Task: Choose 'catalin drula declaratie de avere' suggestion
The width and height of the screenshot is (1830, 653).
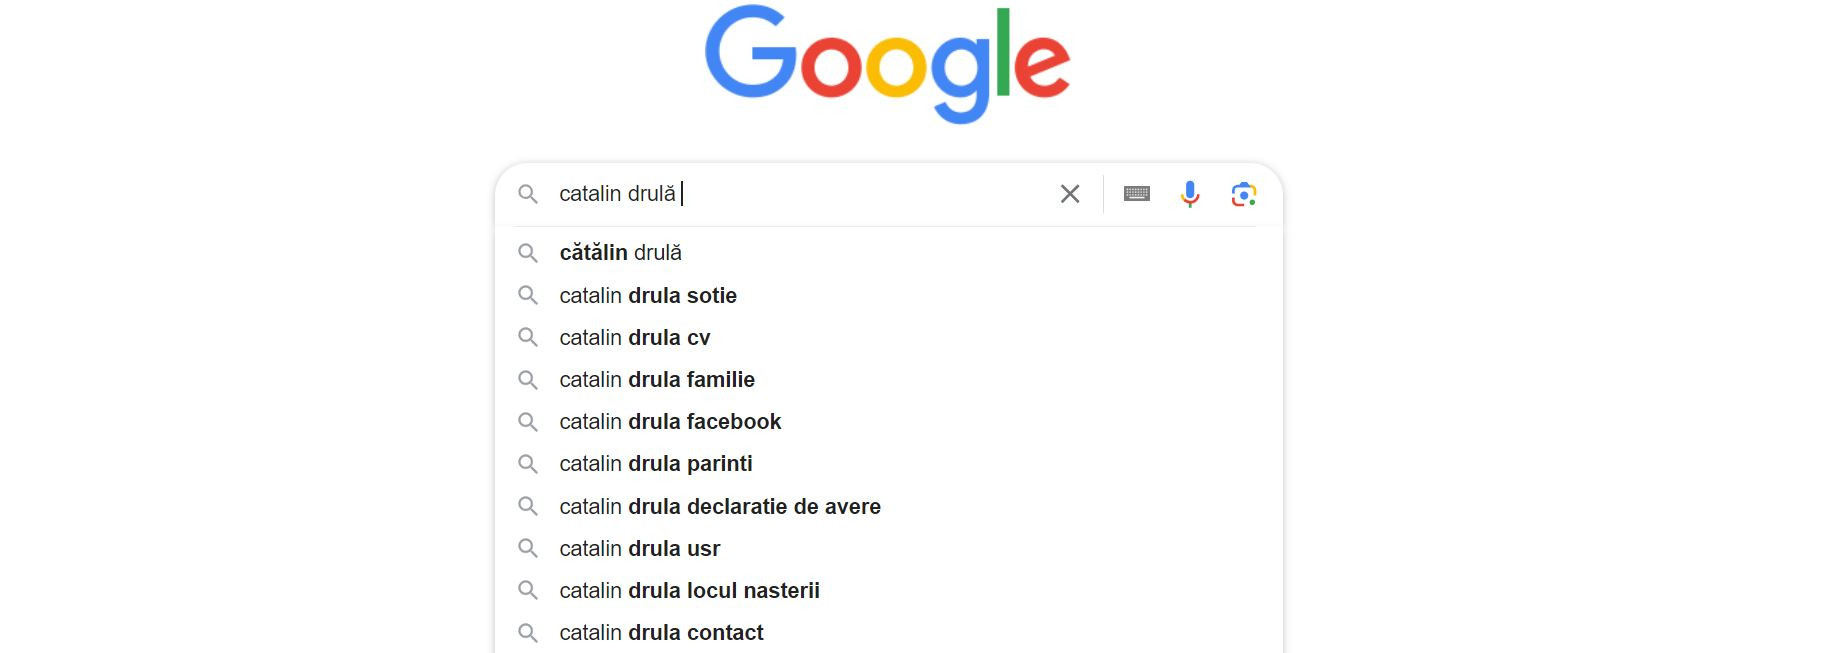Action: coord(720,506)
